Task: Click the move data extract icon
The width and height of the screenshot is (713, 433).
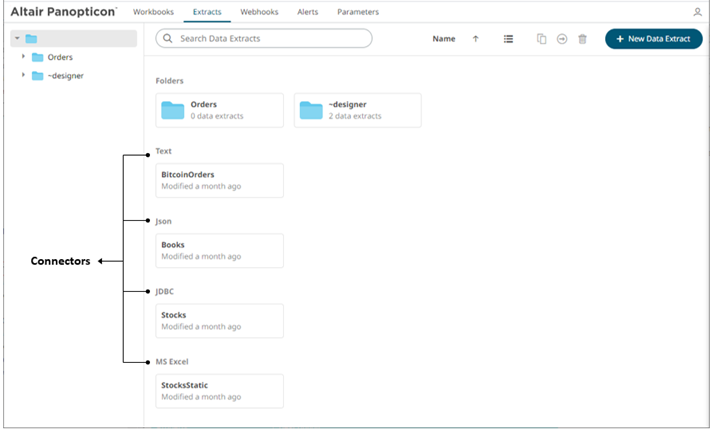Action: pos(562,39)
